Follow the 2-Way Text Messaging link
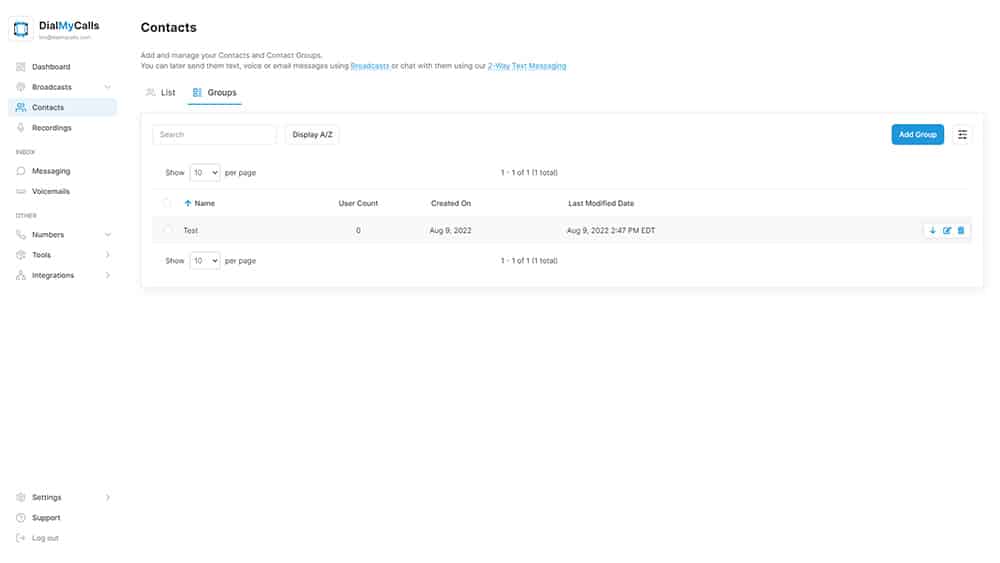This screenshot has height=563, width=1000. tap(526, 66)
